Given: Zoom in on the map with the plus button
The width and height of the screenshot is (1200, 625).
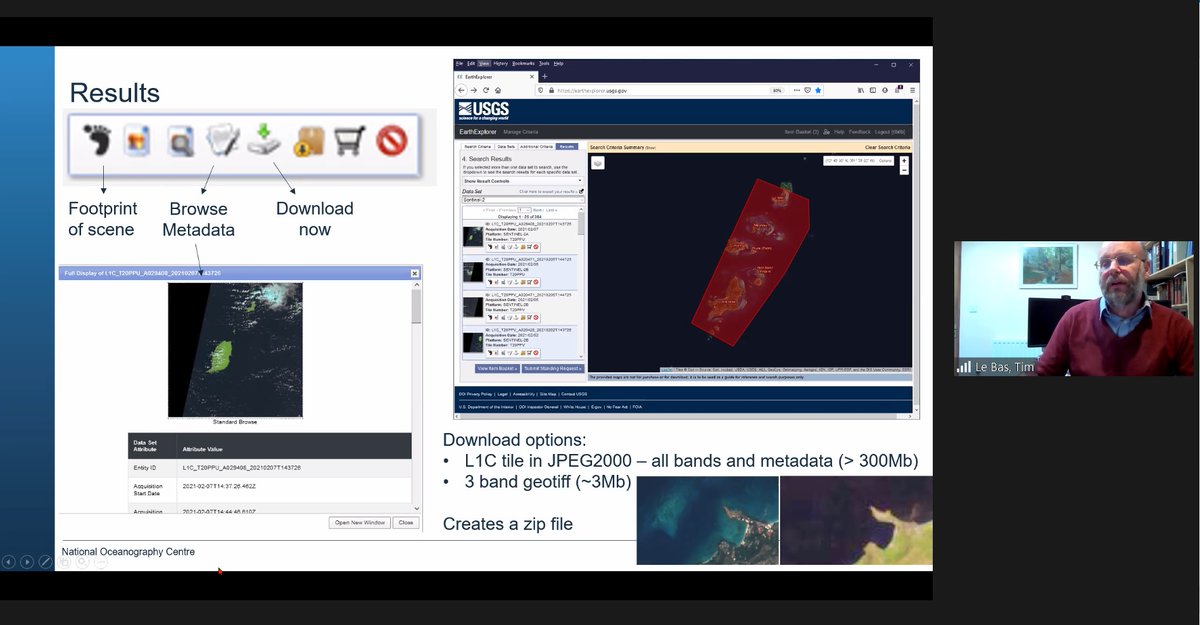Looking at the screenshot, I should 904,160.
